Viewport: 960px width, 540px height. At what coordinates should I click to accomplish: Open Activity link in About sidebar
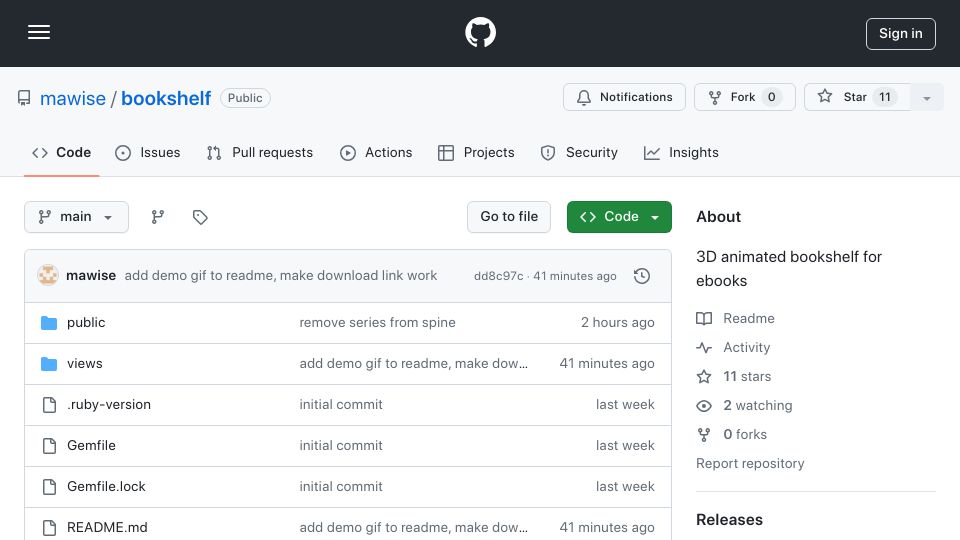(733, 348)
